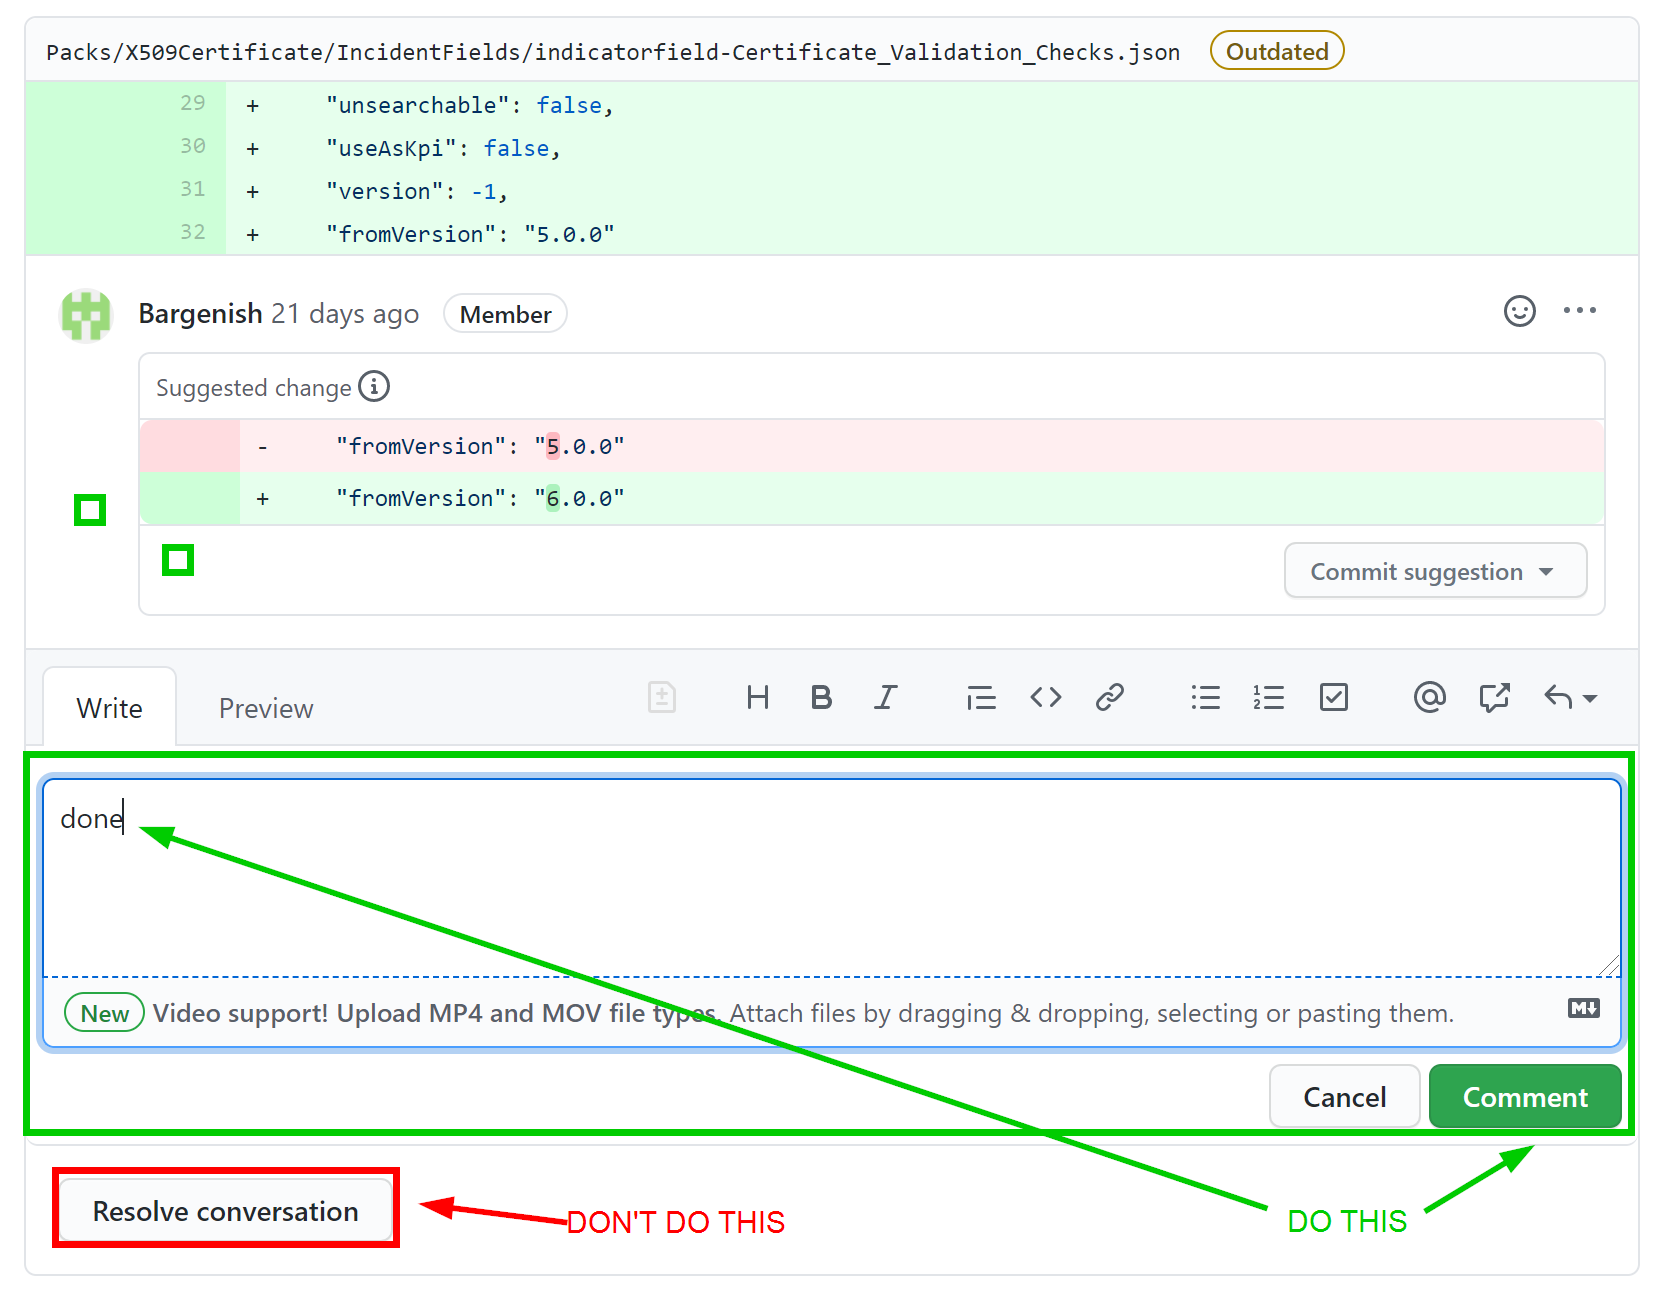The height and width of the screenshot is (1289, 1654).
Task: Submit the comment with the Comment button
Action: [x=1524, y=1096]
